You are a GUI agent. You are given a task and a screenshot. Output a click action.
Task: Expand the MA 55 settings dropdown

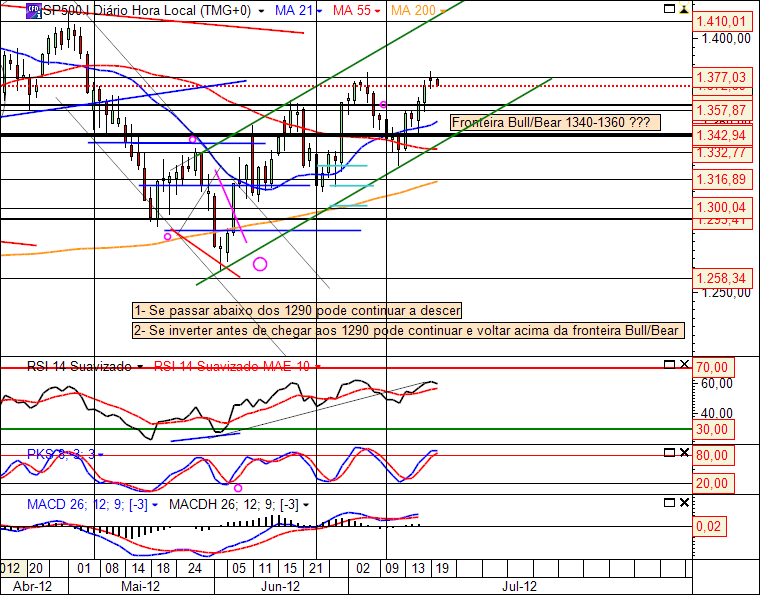pyautogui.click(x=377, y=11)
